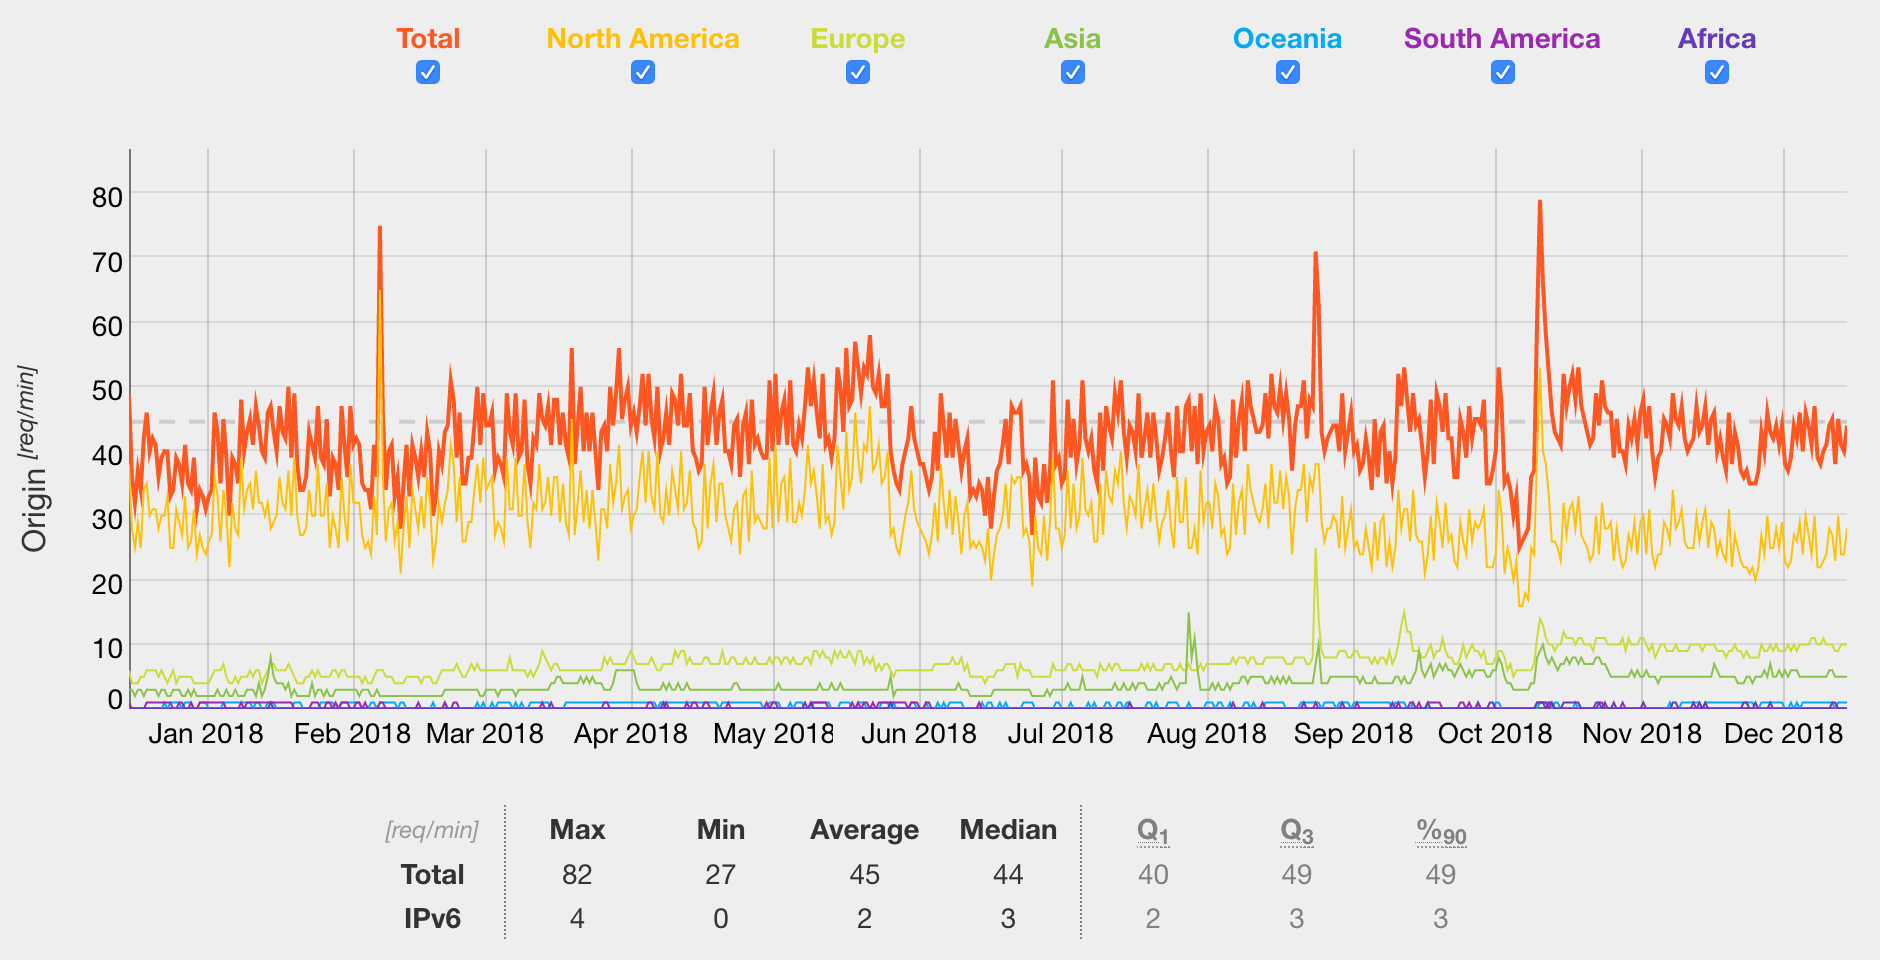1880x960 pixels.
Task: Click the Jul 2018 axis label
Action: pyautogui.click(x=1061, y=733)
